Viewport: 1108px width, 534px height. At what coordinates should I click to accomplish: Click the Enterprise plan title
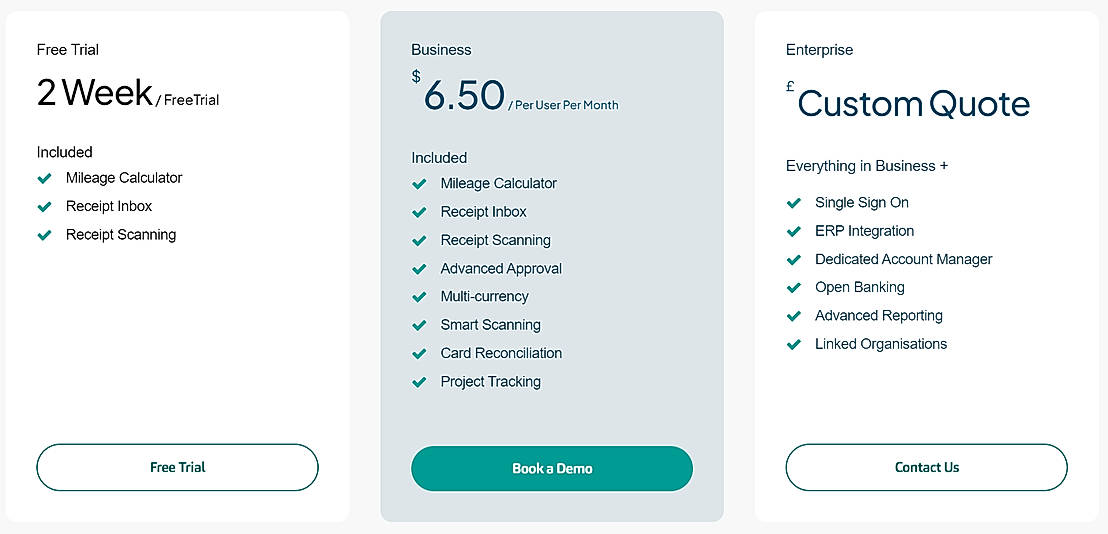tap(819, 50)
